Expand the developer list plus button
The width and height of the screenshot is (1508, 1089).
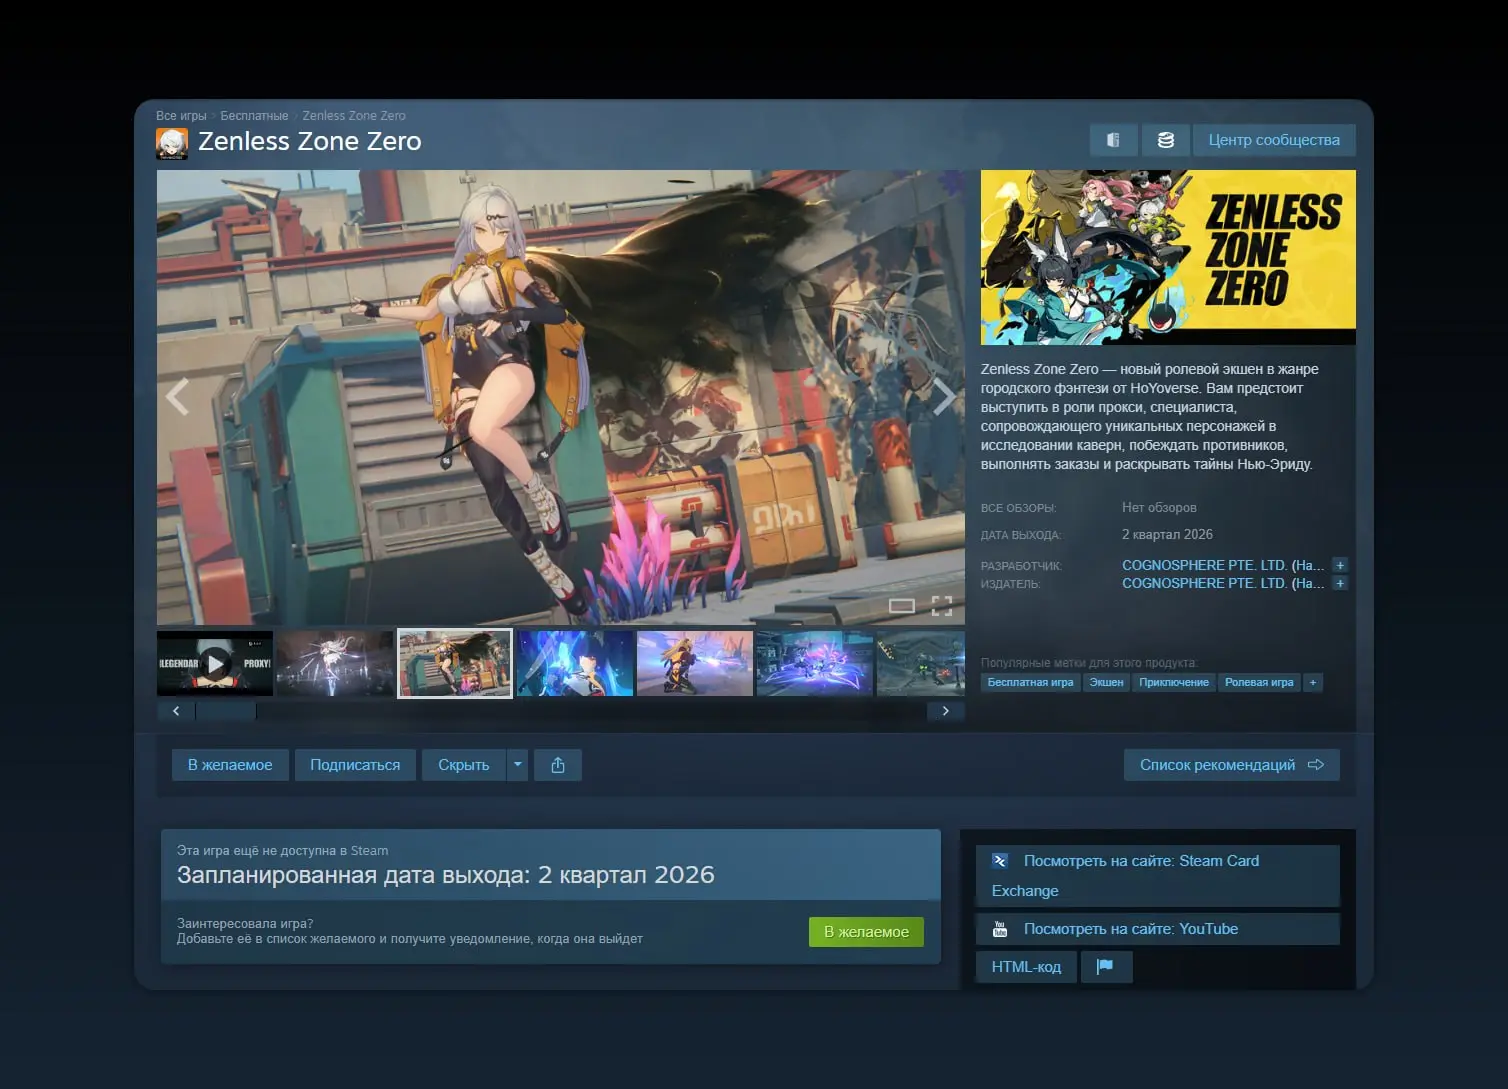[x=1340, y=565]
